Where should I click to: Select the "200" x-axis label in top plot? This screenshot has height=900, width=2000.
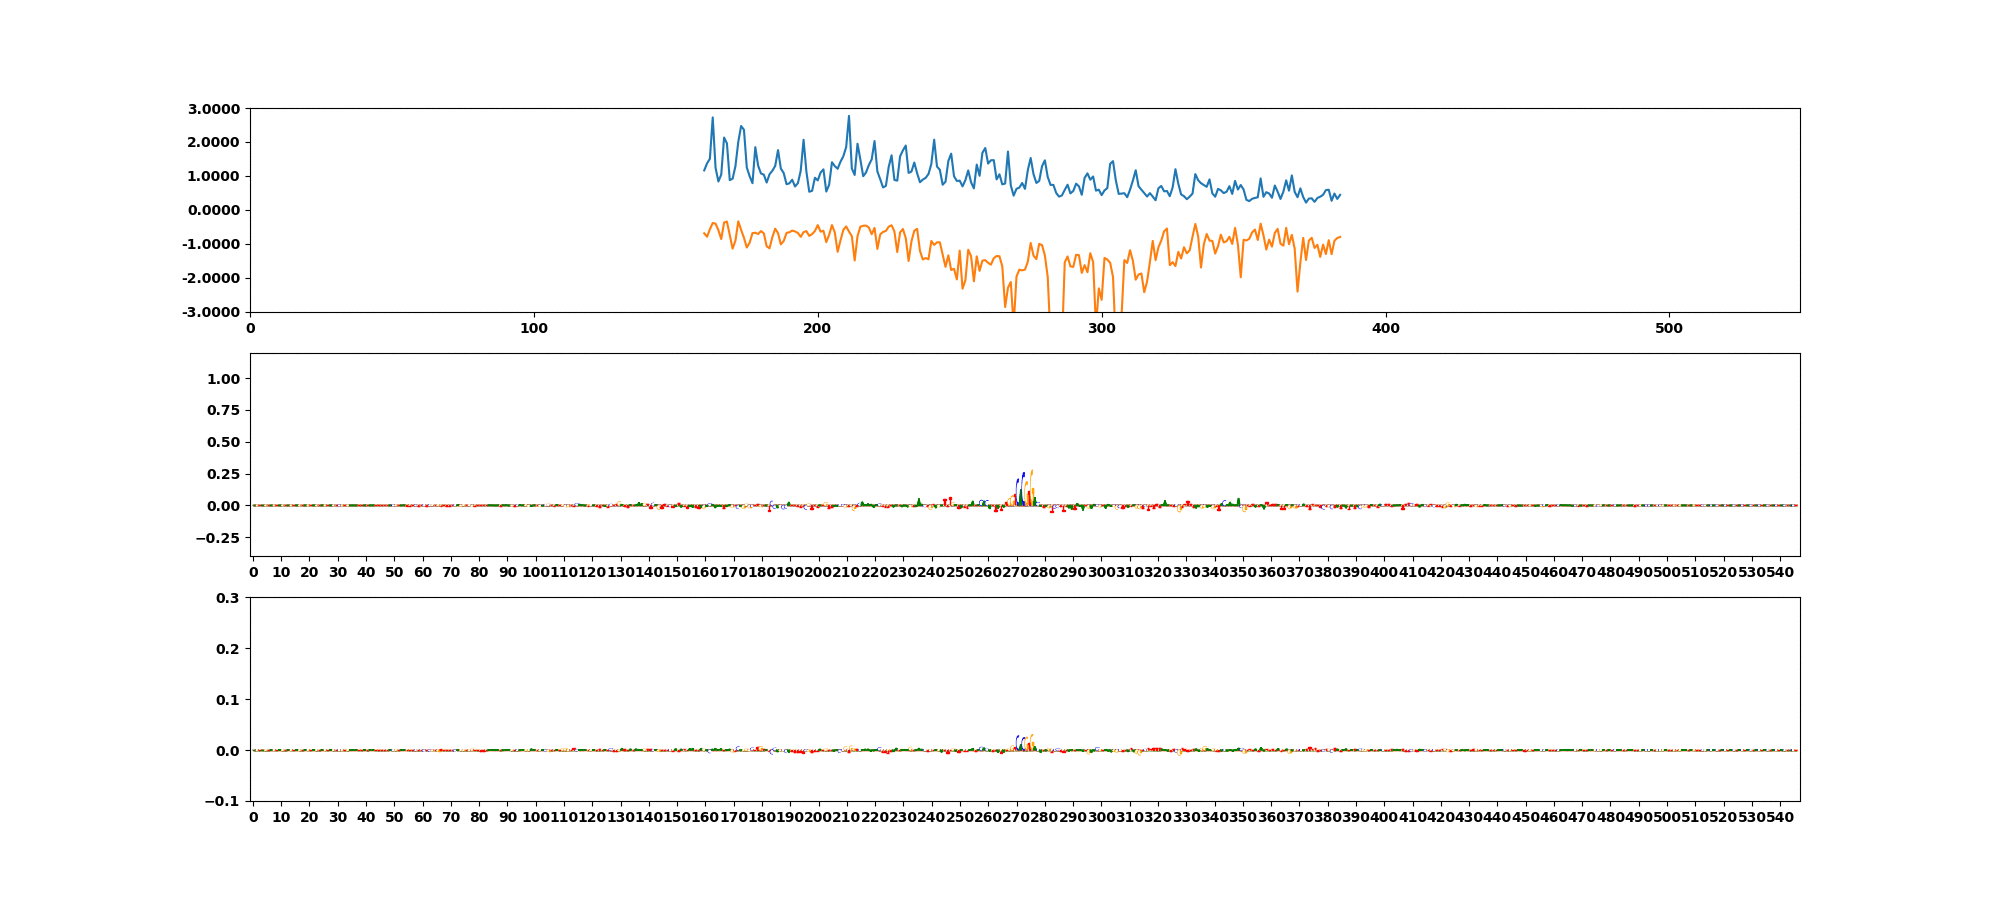pos(818,328)
